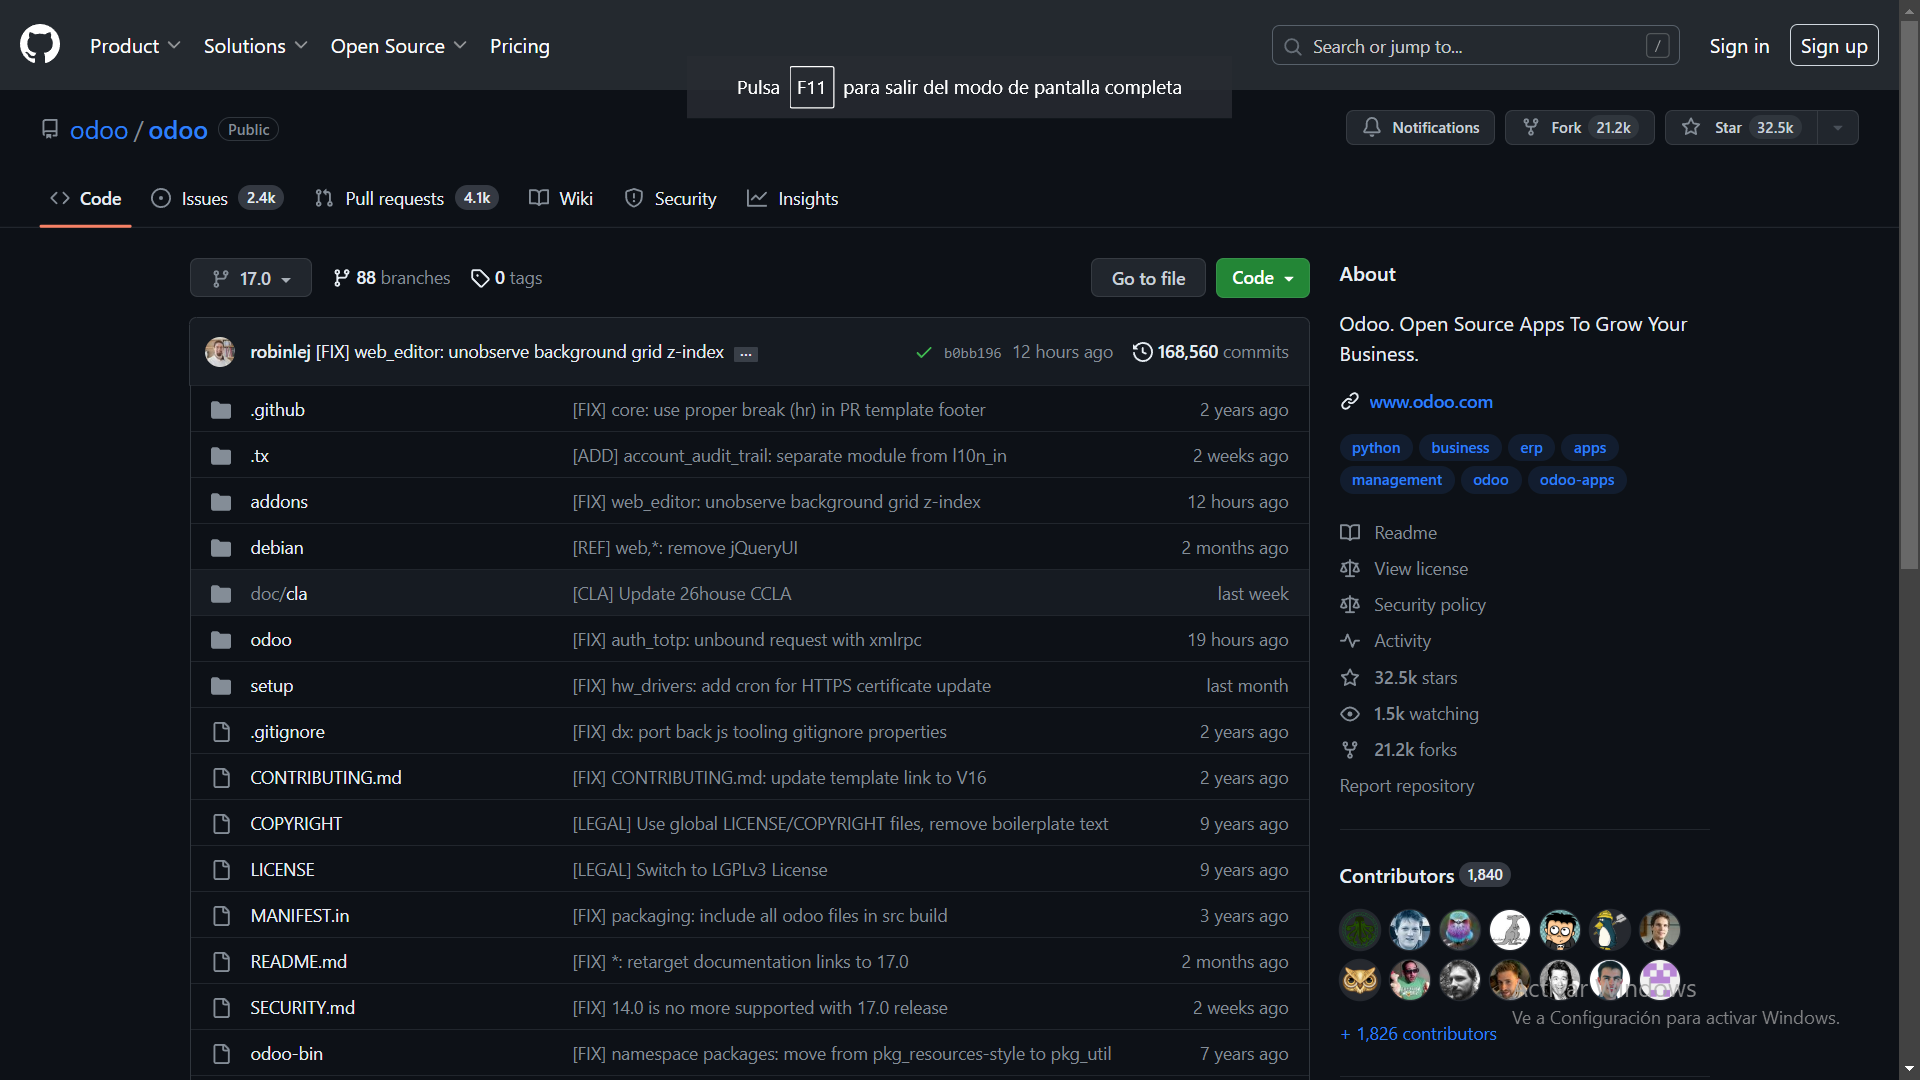1920x1080 pixels.
Task: Open the penguin contributor avatar
Action: [x=1610, y=930]
